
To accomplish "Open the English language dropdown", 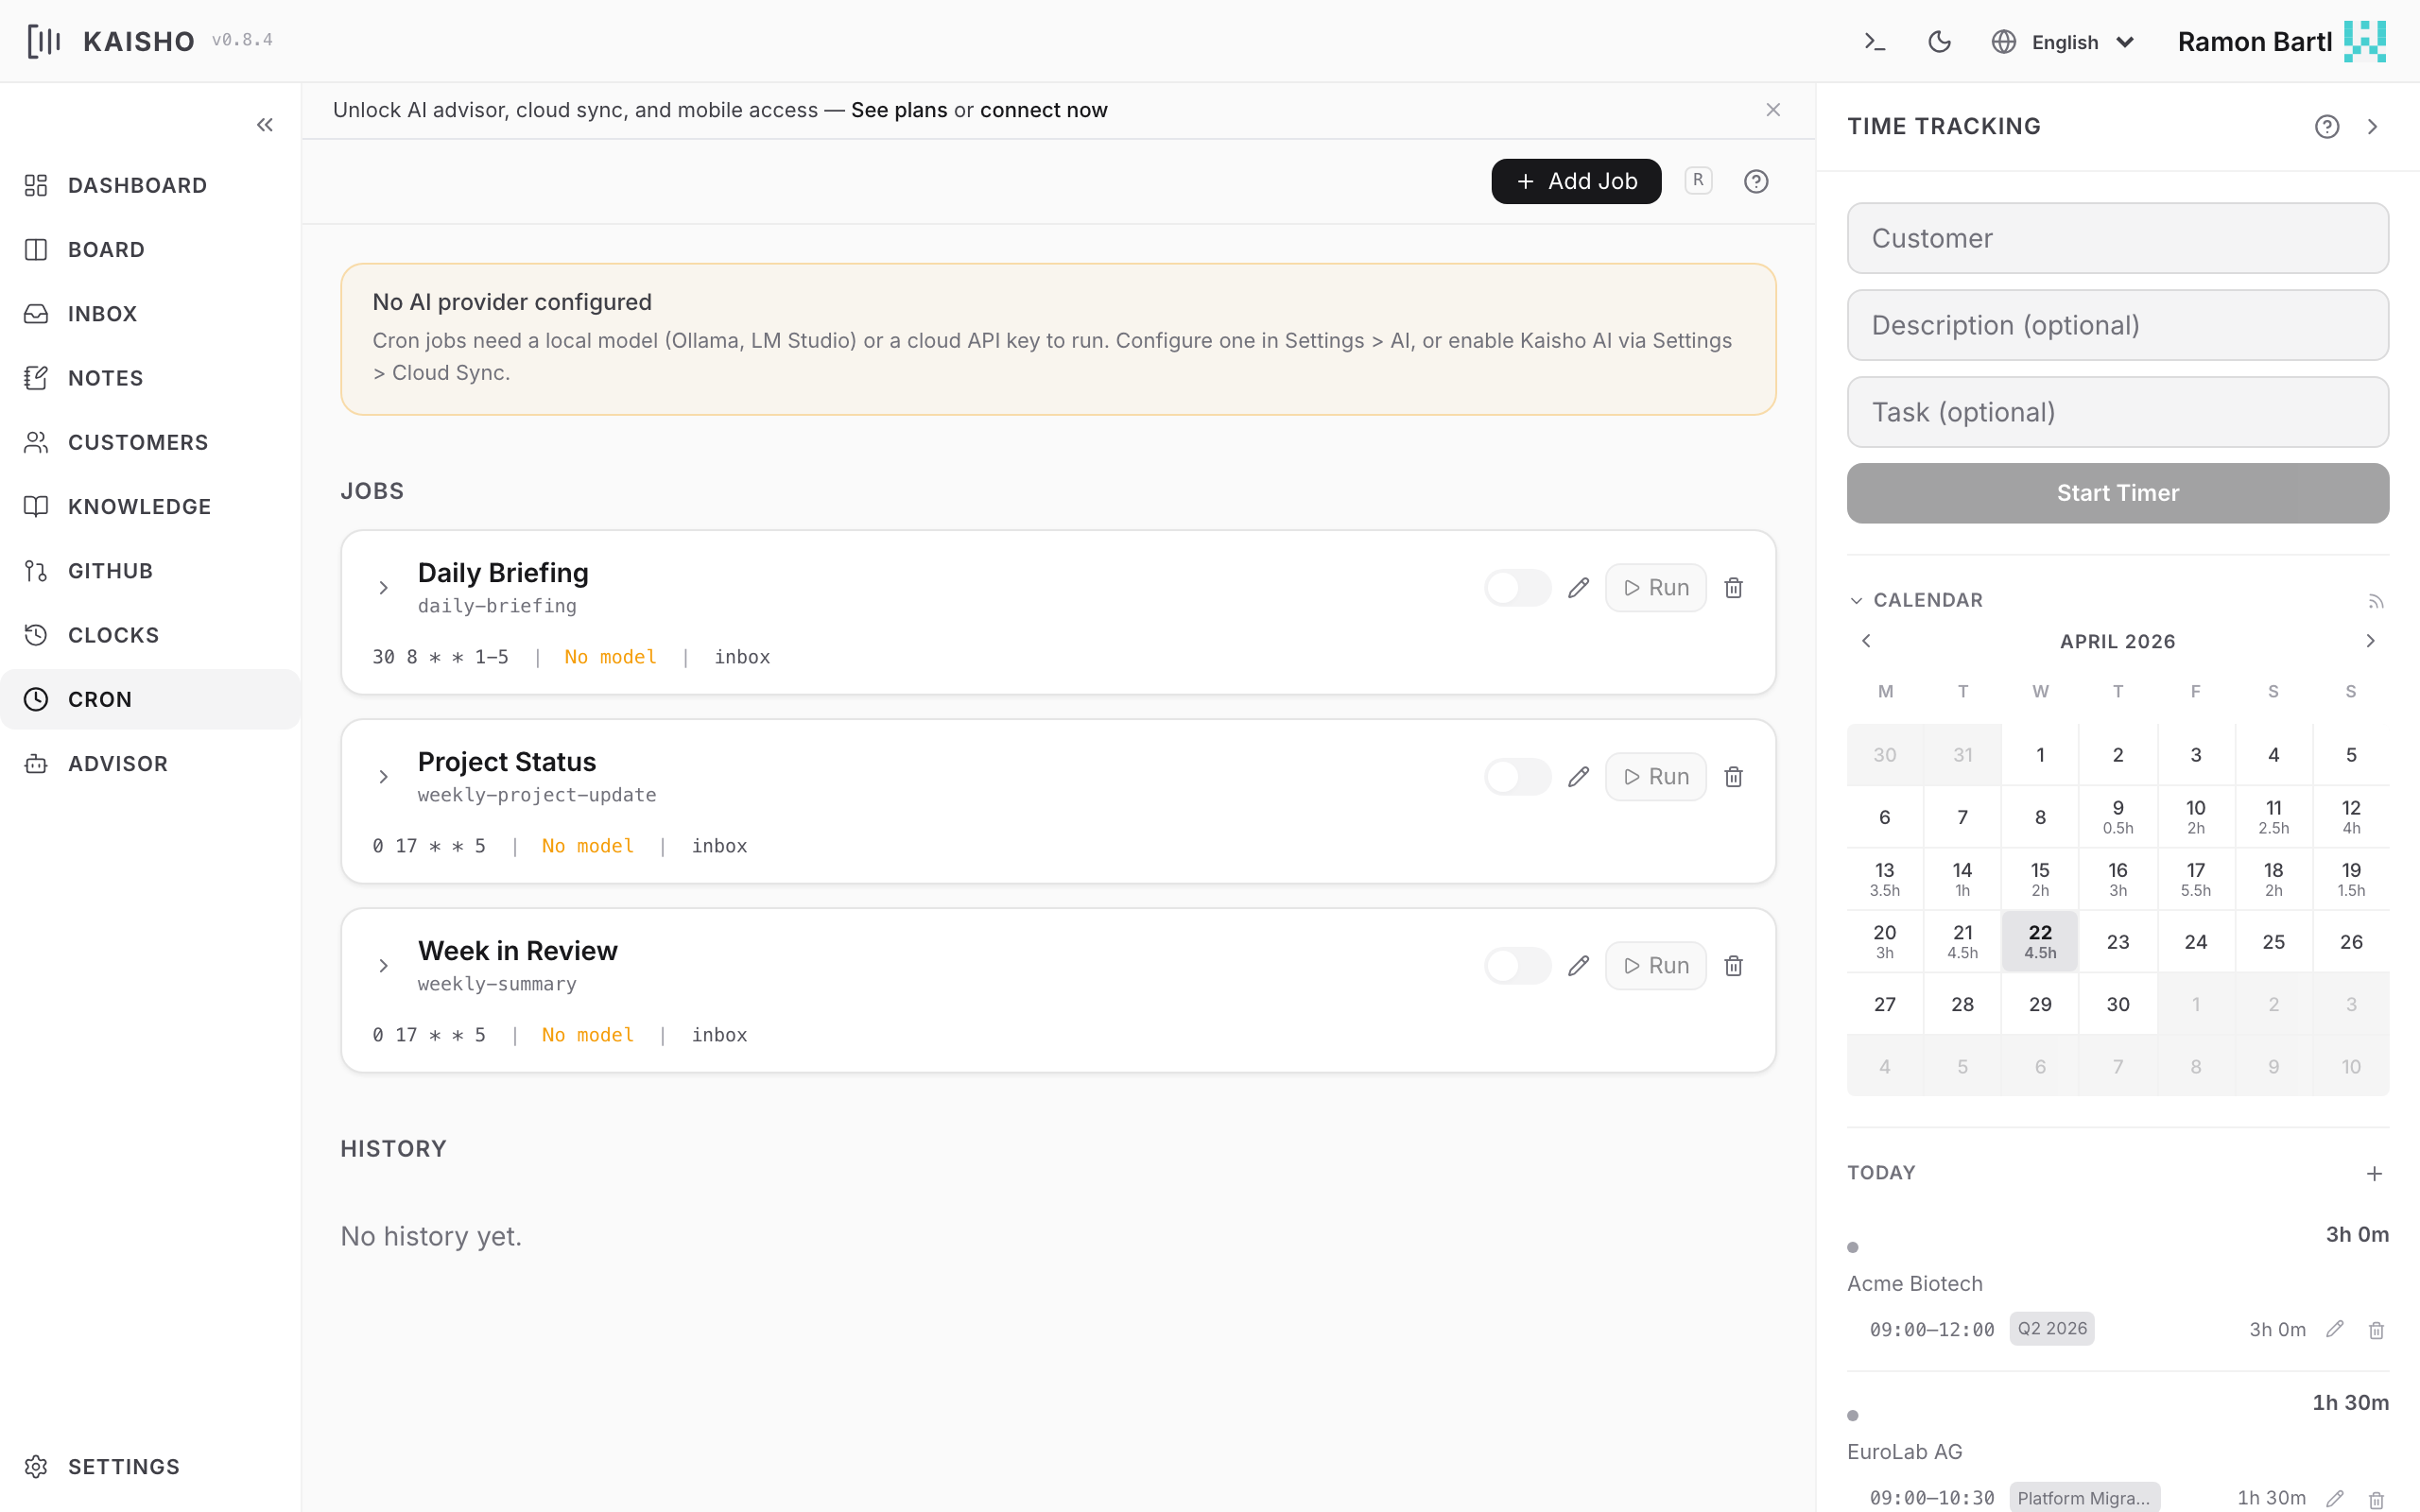I will [2064, 42].
